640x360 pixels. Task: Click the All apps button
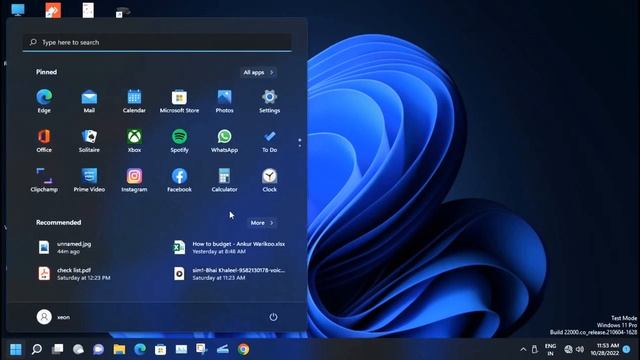(x=258, y=72)
